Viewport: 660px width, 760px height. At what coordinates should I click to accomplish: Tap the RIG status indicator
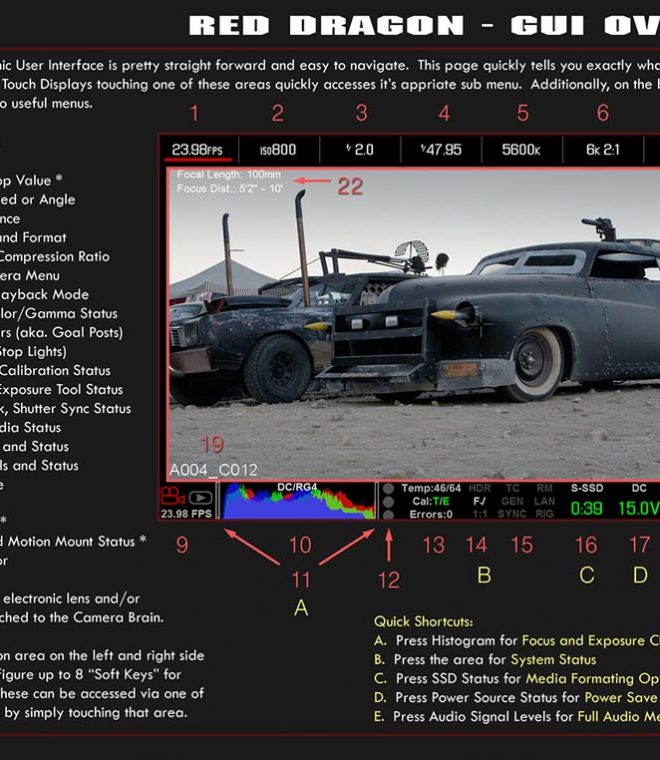click(545, 514)
